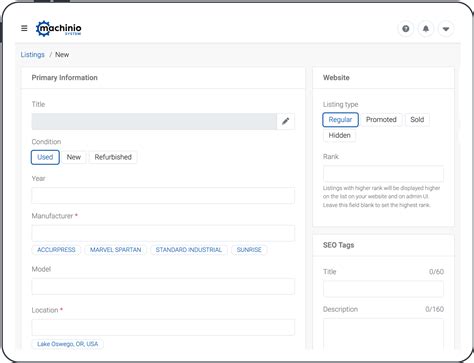Viewport: 474px width, 363px height.
Task: Focus the Rank input field
Action: coord(383,174)
